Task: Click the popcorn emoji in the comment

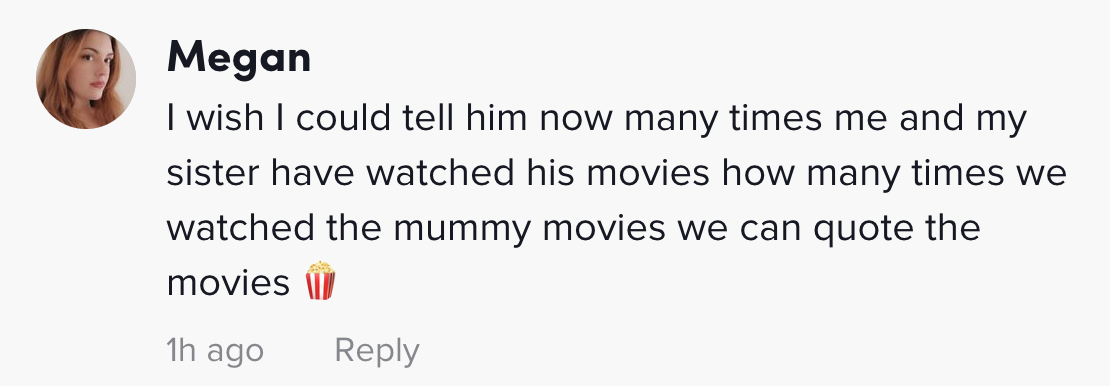Action: pyautogui.click(x=320, y=280)
